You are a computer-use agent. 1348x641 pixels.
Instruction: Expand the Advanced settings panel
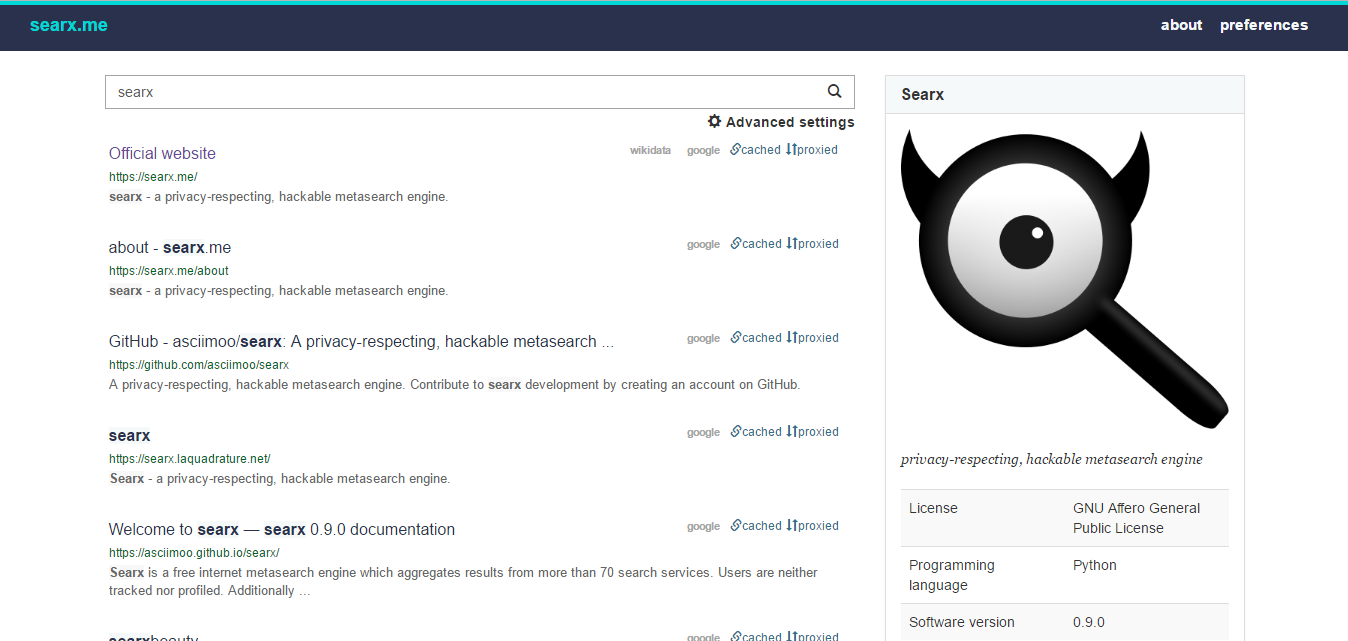click(x=789, y=122)
